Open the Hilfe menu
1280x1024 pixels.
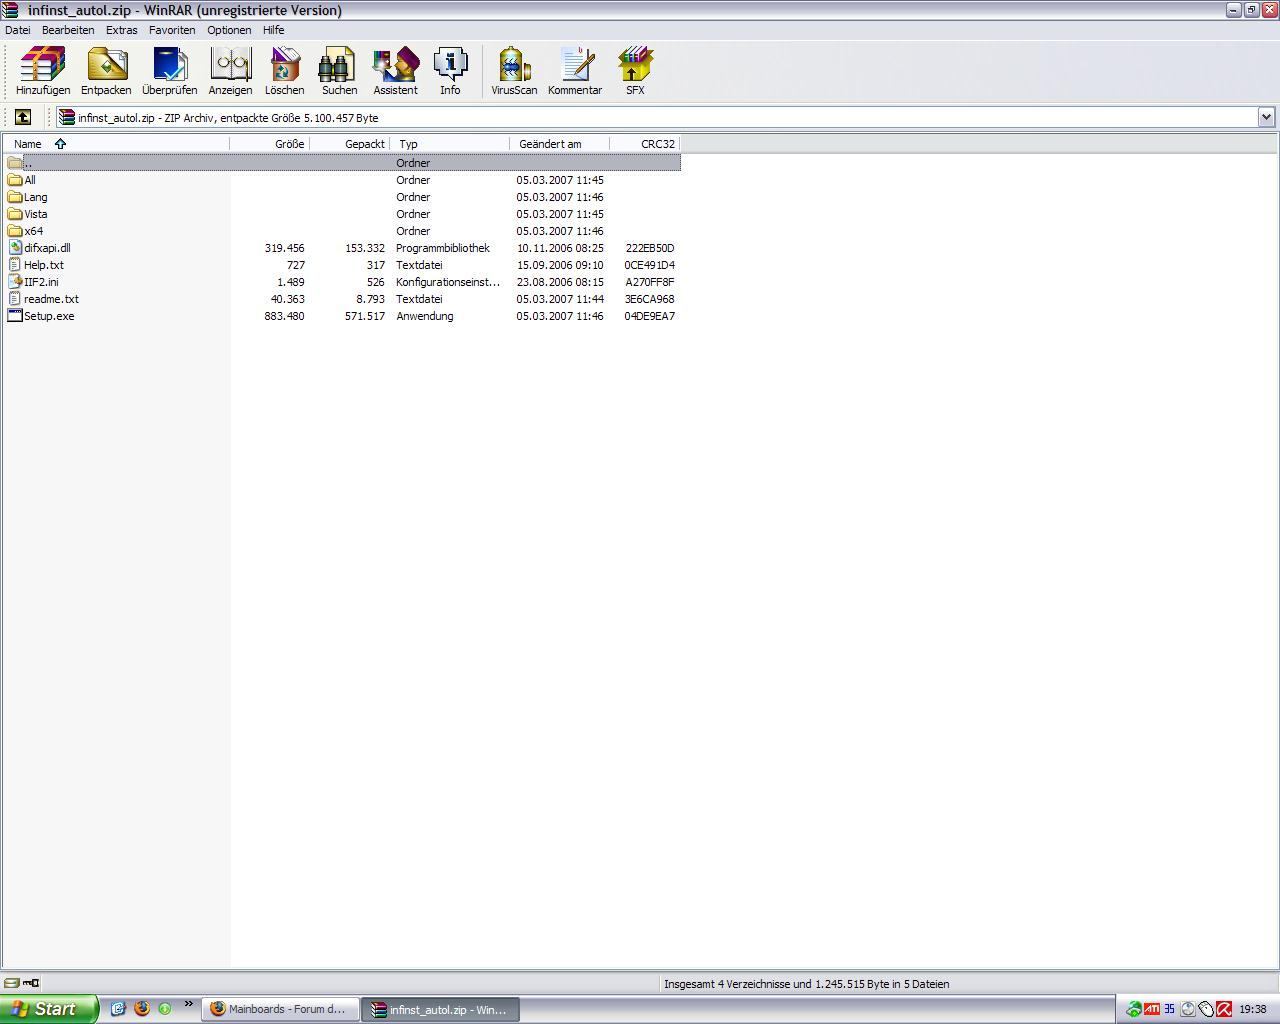click(273, 30)
